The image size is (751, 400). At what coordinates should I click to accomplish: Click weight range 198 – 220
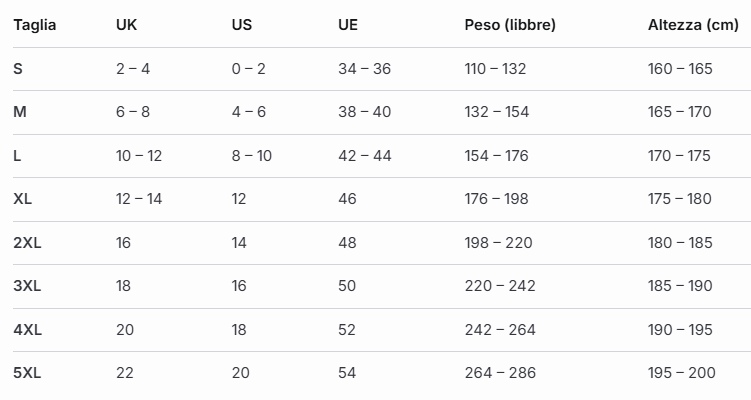(498, 243)
